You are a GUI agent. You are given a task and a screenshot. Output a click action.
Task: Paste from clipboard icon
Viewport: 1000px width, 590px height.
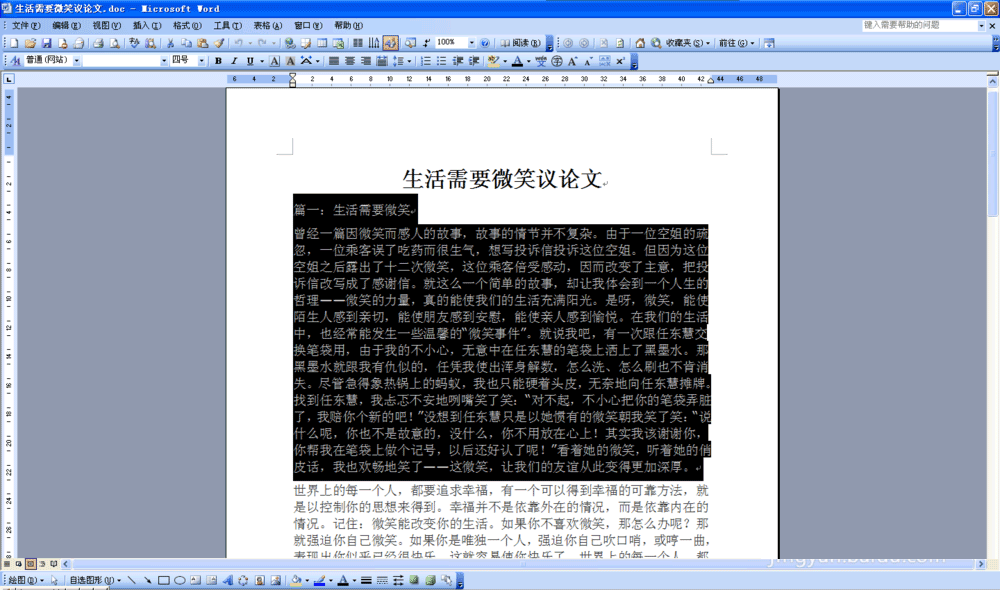(x=203, y=43)
